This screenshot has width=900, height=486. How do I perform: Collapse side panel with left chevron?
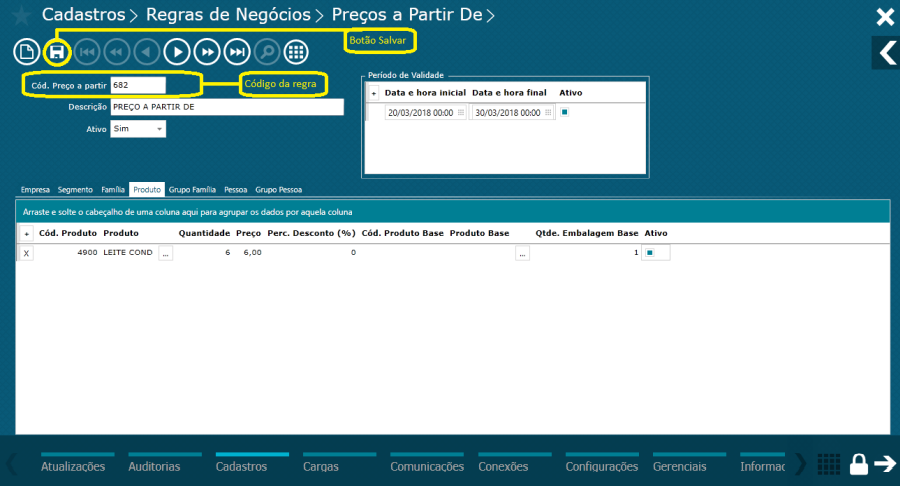click(x=886, y=53)
